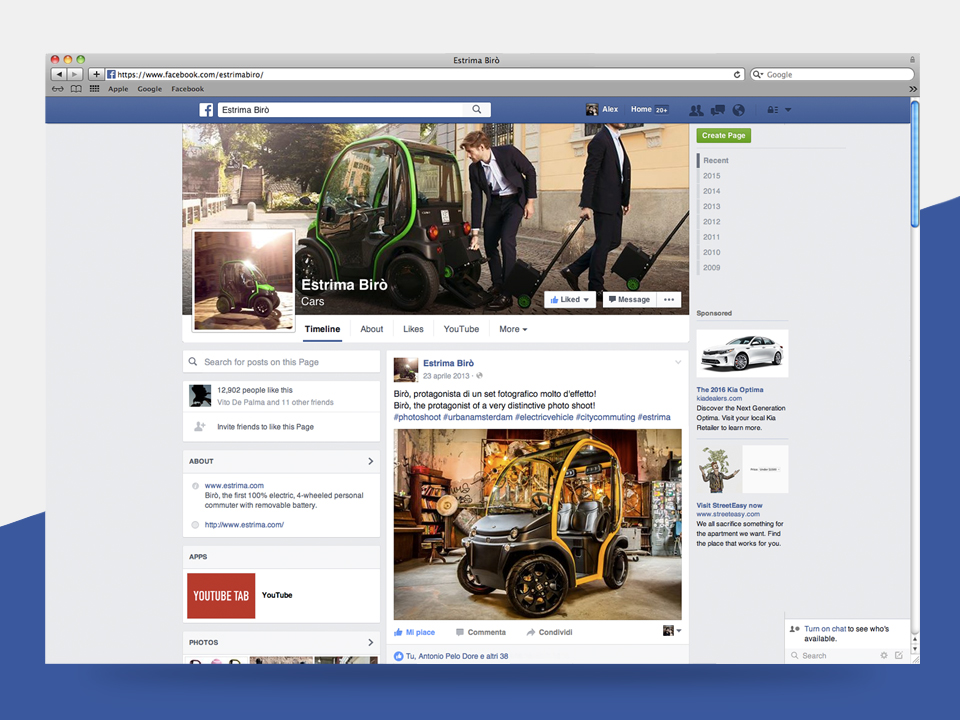960x720 pixels.
Task: Click the #urbanamsterdam hashtag
Action: [478, 417]
